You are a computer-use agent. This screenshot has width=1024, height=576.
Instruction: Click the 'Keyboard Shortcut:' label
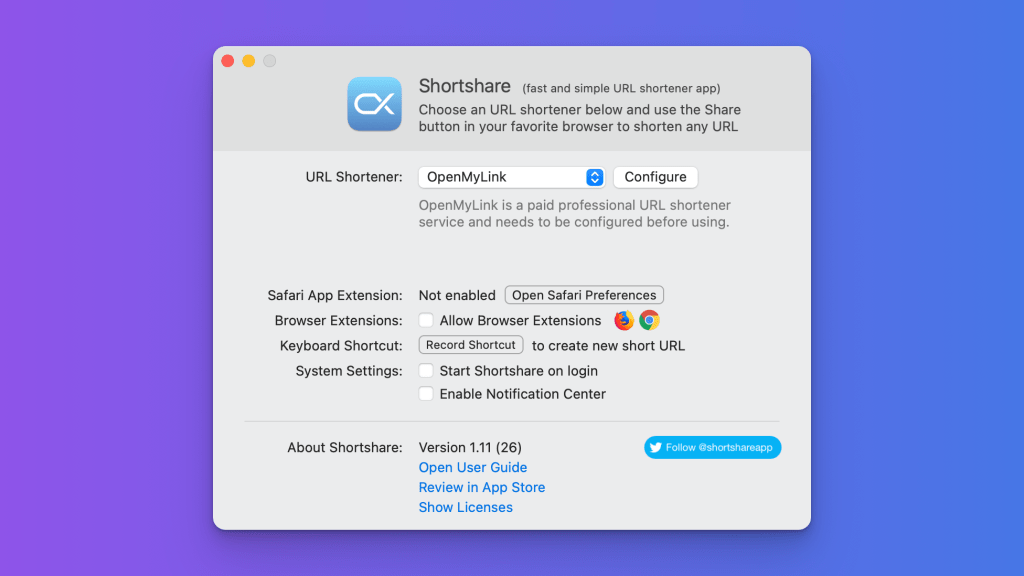tap(341, 345)
